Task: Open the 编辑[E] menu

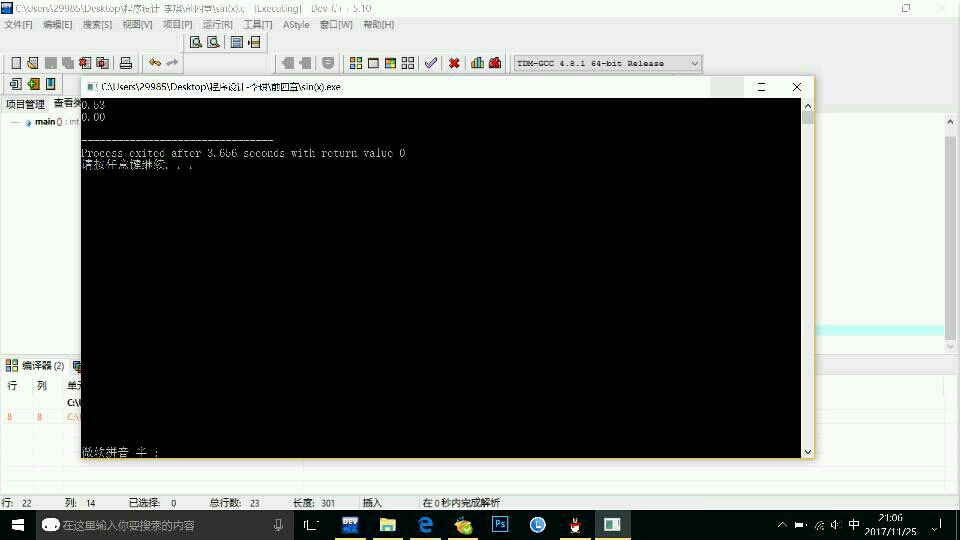Action: (58, 24)
